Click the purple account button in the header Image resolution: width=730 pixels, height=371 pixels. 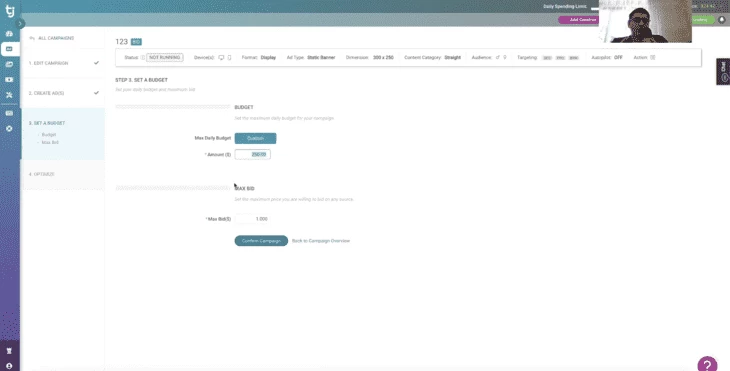pos(579,20)
